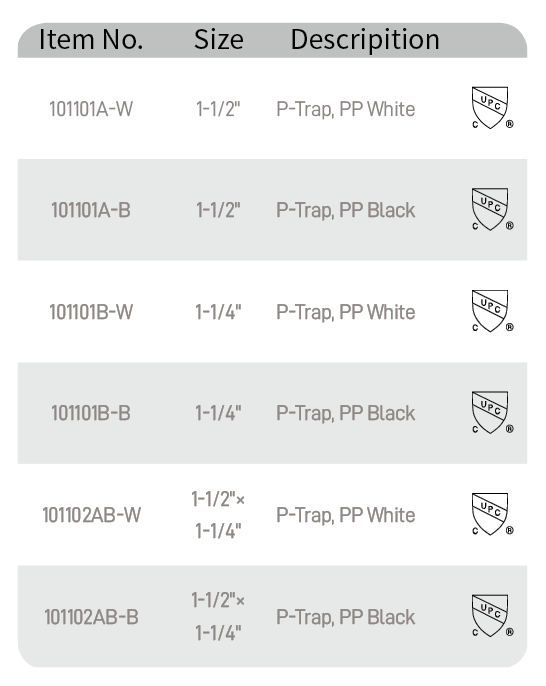Click item number 101101B-B
This screenshot has height=686, width=546.
[x=91, y=413]
